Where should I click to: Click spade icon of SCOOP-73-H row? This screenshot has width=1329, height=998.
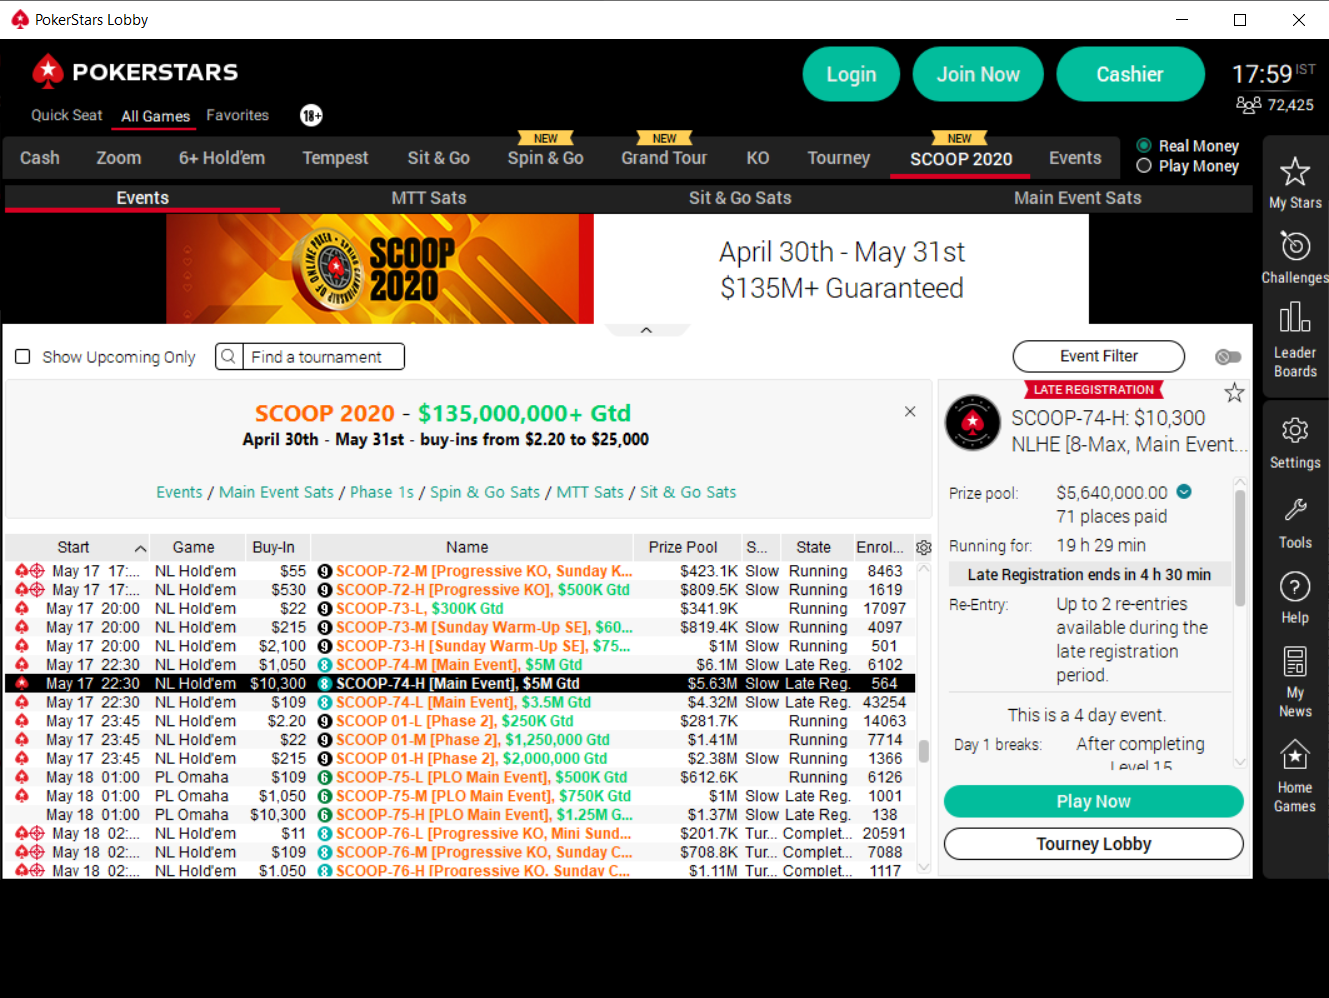pos(22,646)
